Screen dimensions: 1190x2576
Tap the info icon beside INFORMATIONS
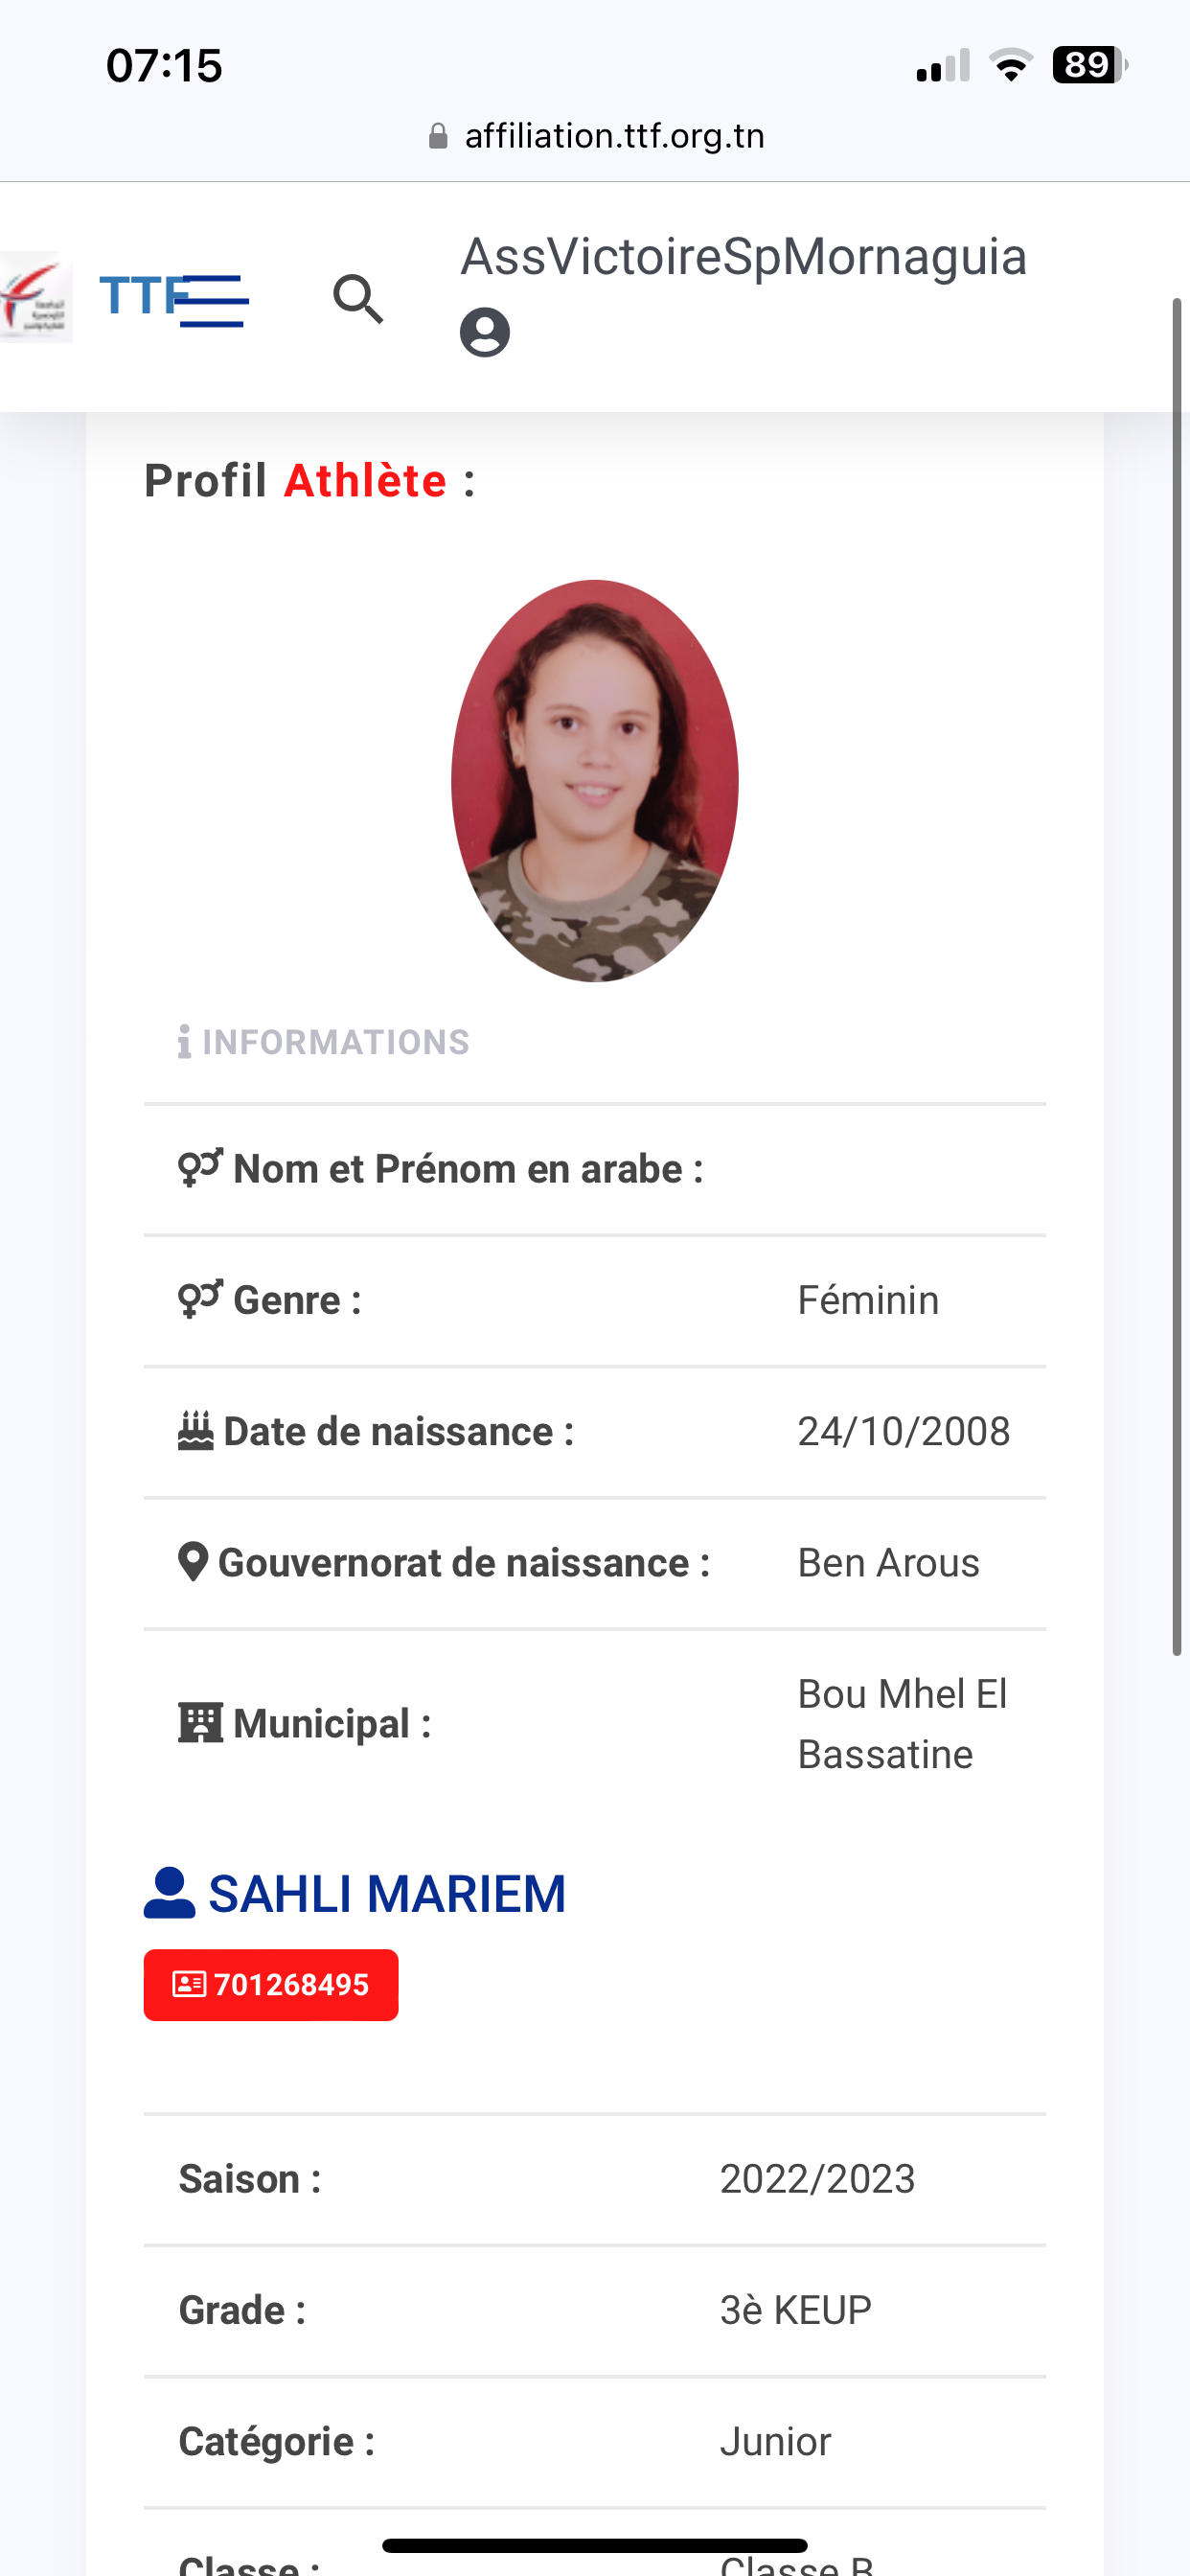coord(184,1042)
